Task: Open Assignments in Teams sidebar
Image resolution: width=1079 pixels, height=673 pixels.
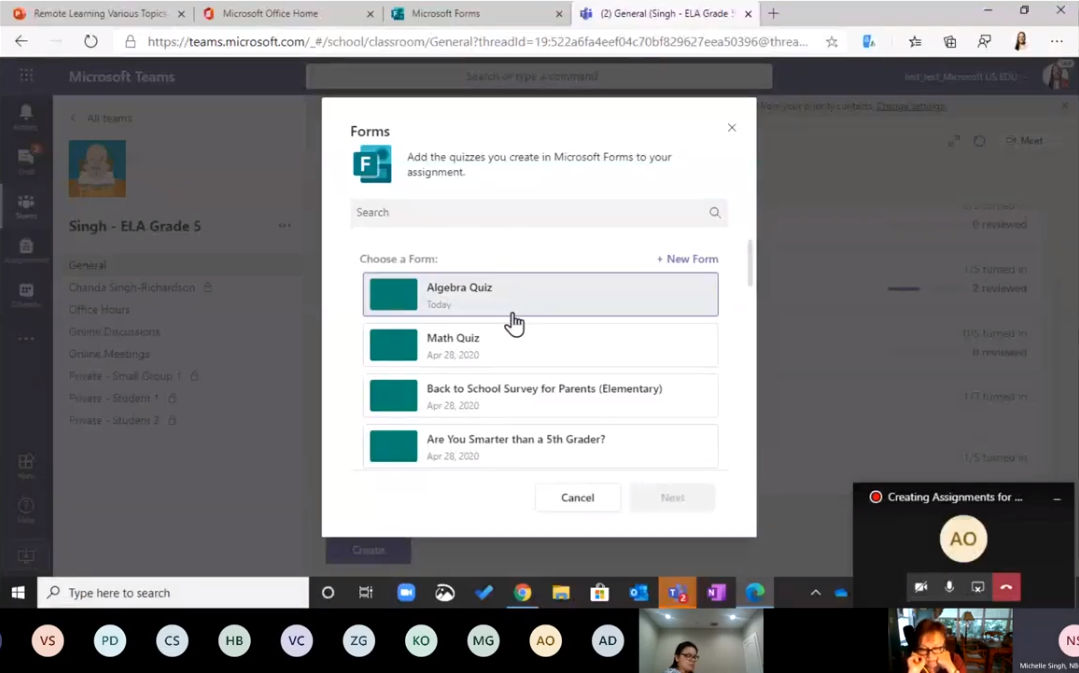Action: (25, 250)
